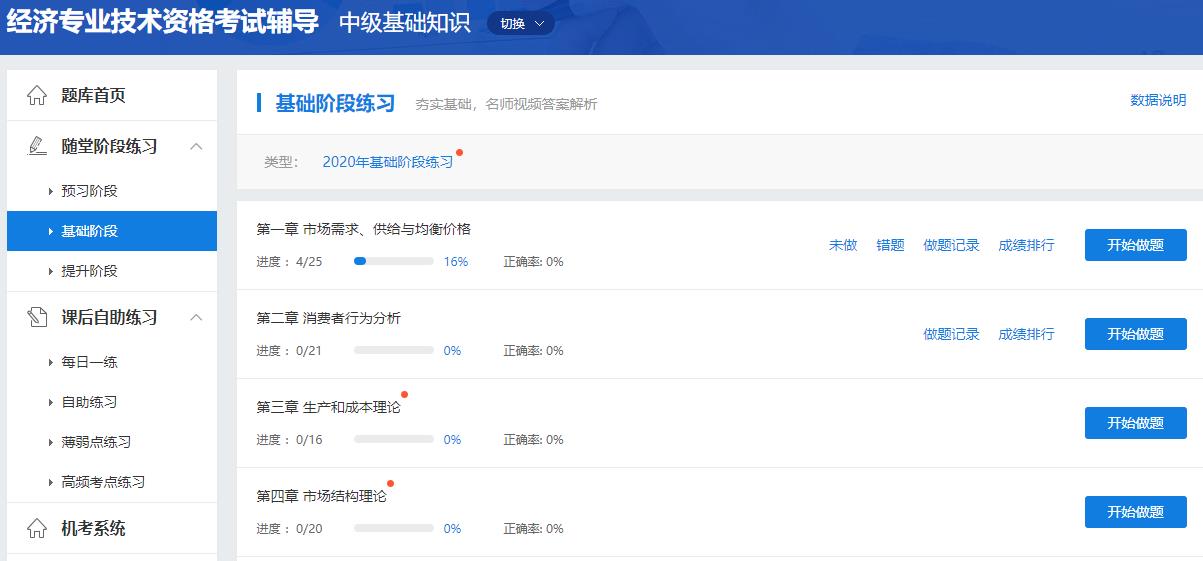Collapse the 随堂阶段练习 section chevron
The height and width of the screenshot is (561, 1203).
196,146
